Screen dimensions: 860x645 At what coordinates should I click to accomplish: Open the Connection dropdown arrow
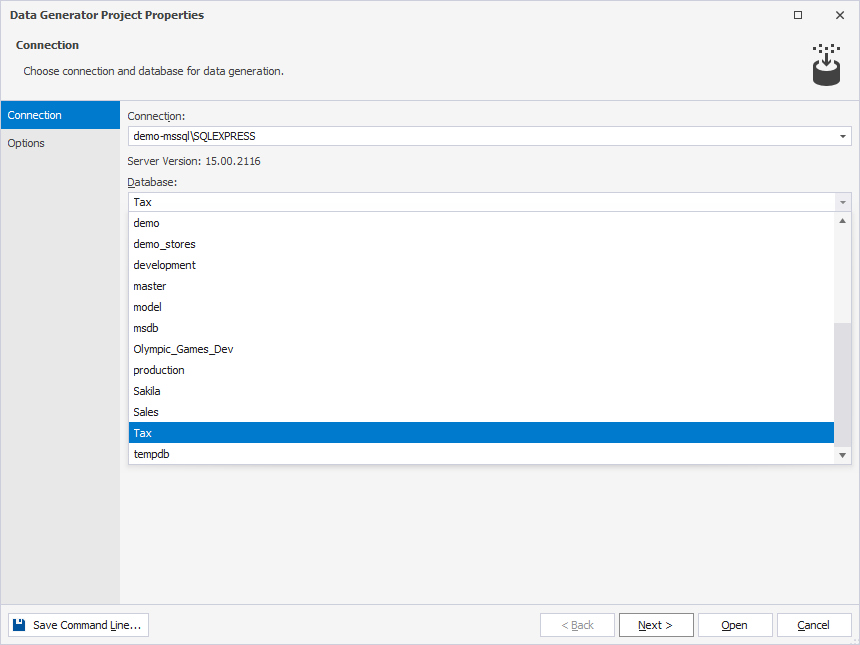pyautogui.click(x=842, y=136)
